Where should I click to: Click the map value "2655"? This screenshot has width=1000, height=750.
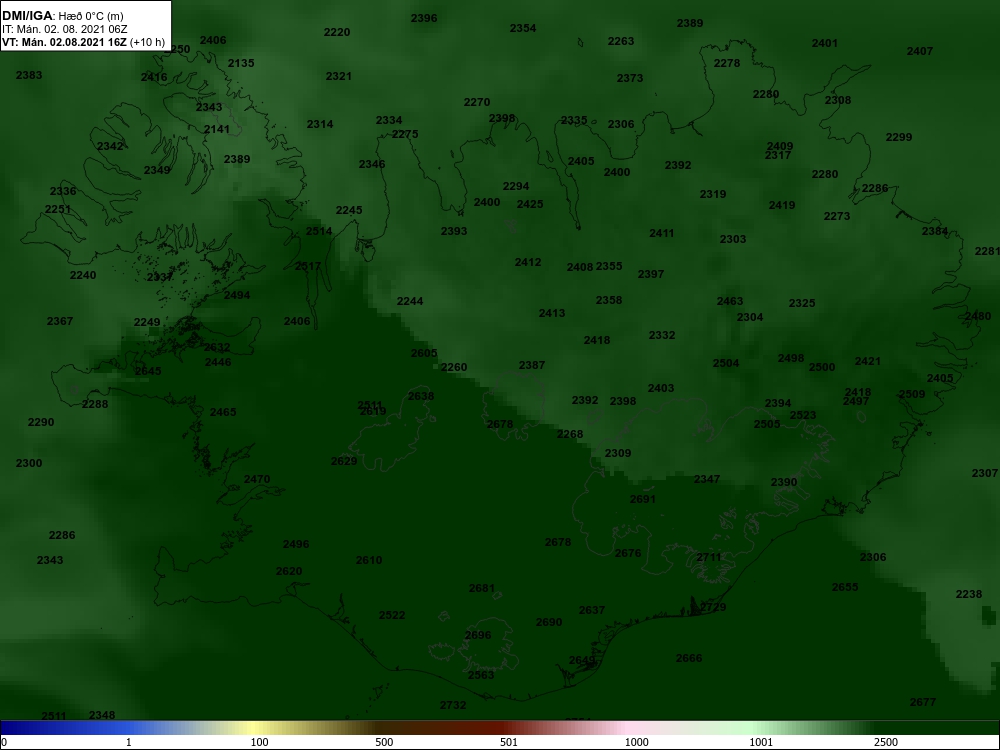pyautogui.click(x=845, y=587)
